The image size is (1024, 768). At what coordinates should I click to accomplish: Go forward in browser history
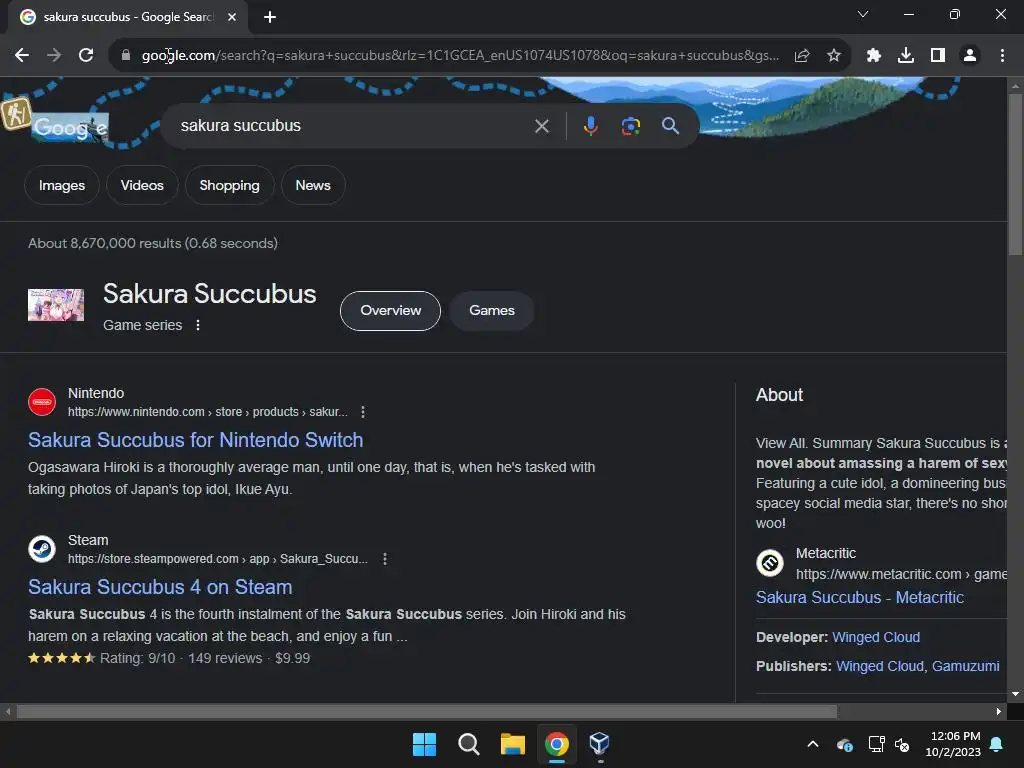pyautogui.click(x=54, y=56)
